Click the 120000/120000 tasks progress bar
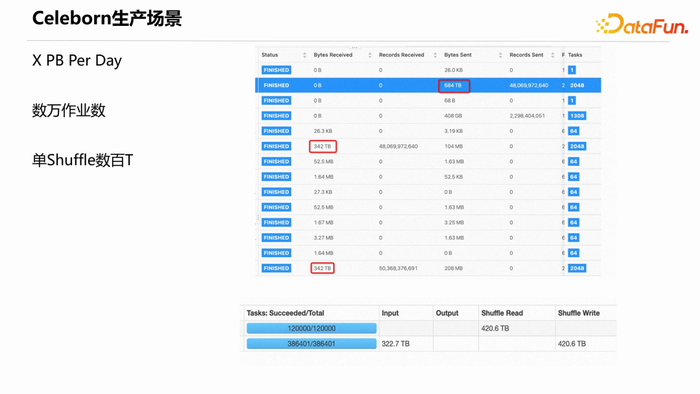Viewport: 700px width, 394px height. (312, 328)
